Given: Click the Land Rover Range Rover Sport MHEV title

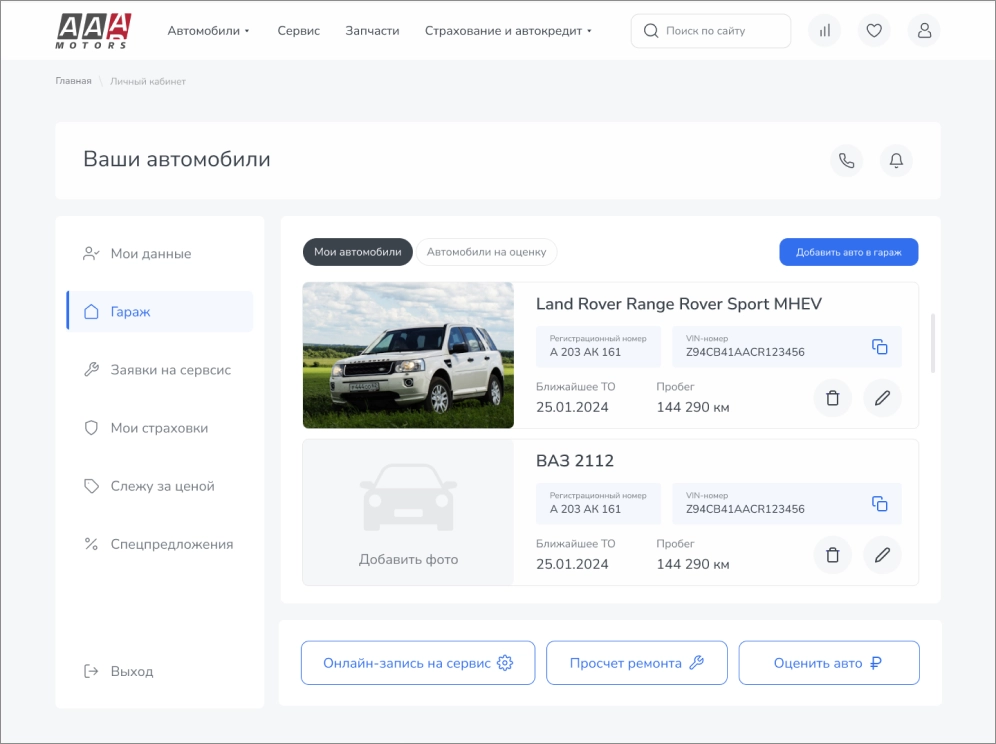Looking at the screenshot, I should (679, 304).
